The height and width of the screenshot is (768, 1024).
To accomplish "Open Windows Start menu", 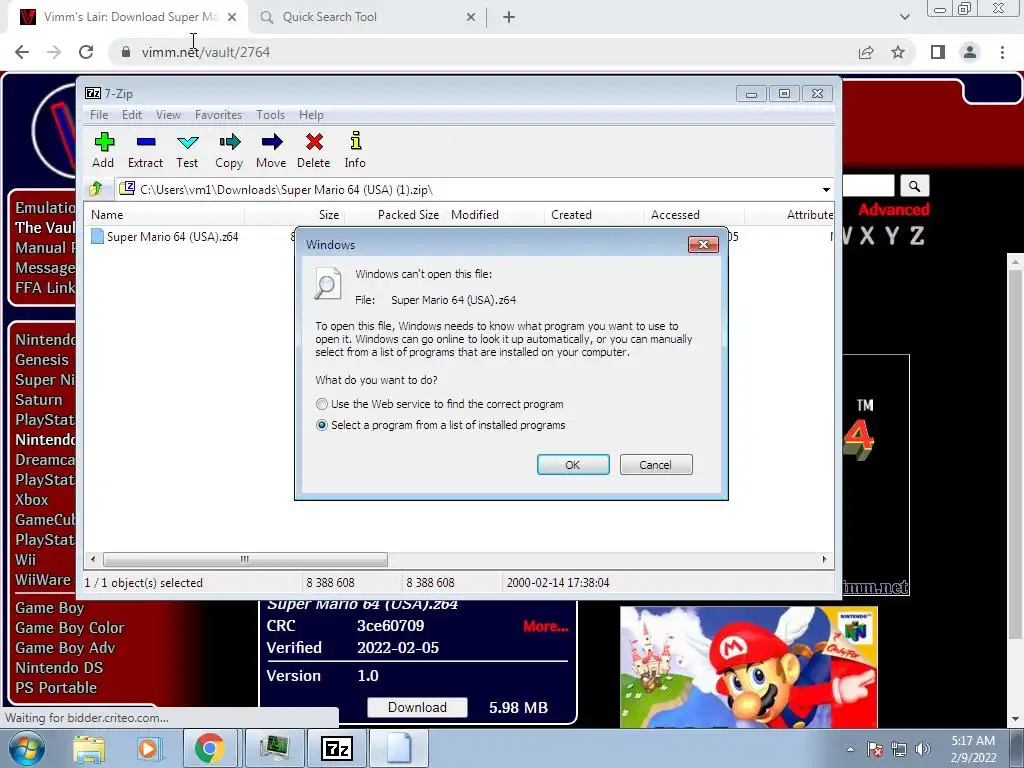I will click(x=27, y=748).
